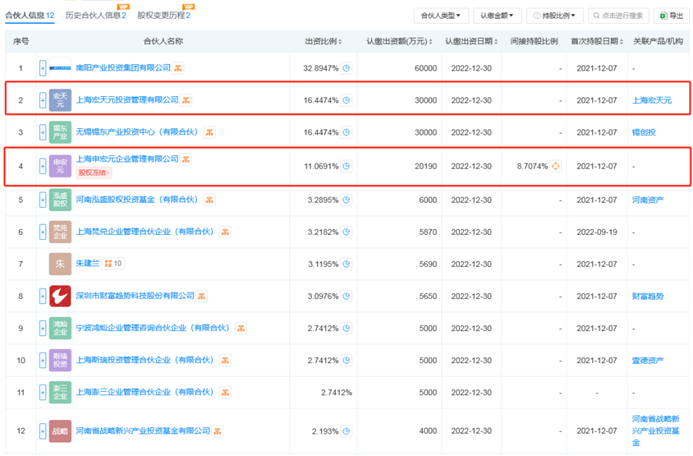Open equity chart icon beside 河南省战略新兴产业投资基金有限公司

217,431
